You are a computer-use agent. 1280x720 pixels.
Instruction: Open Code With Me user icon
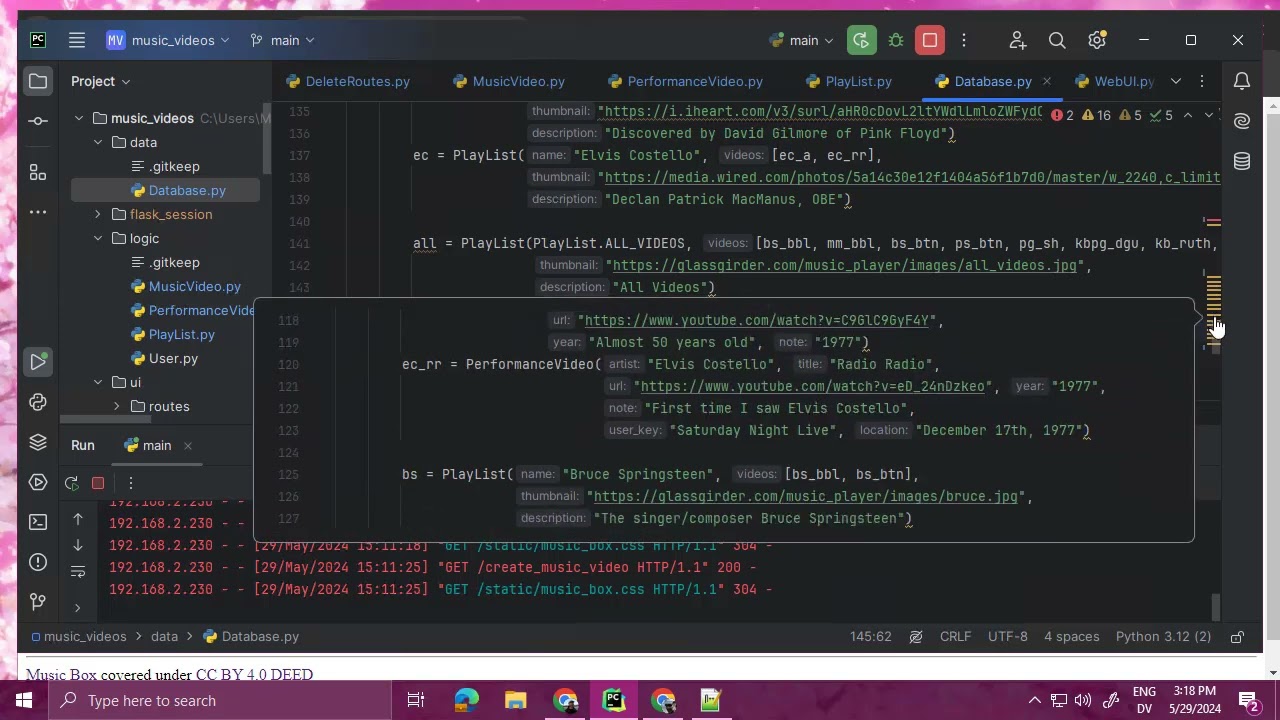[x=1018, y=40]
